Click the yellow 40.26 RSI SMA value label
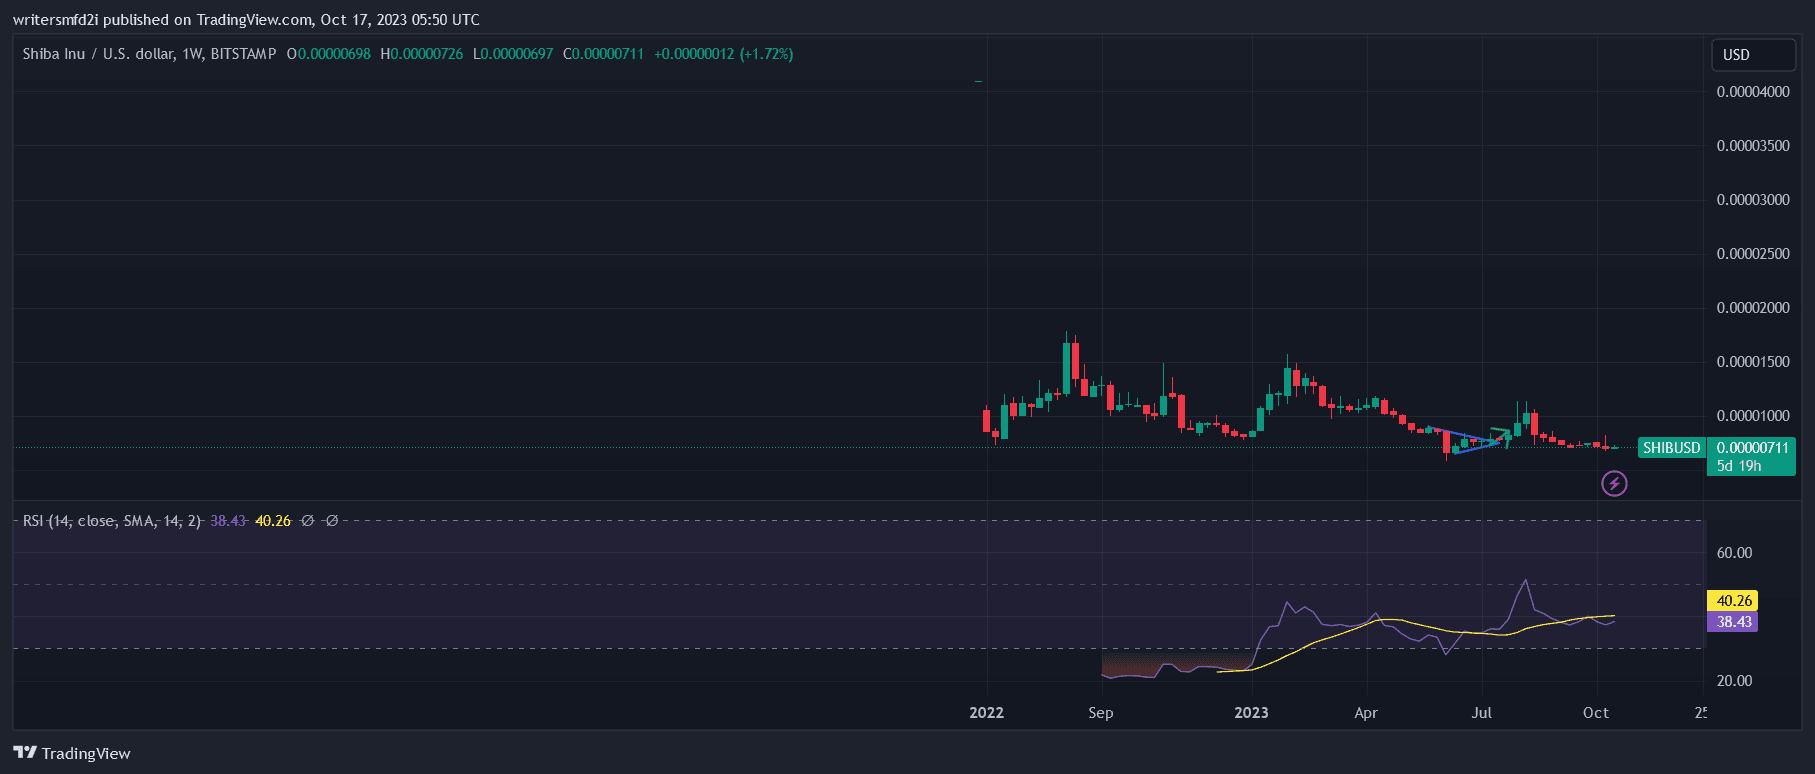The height and width of the screenshot is (774, 1815). 1733,601
